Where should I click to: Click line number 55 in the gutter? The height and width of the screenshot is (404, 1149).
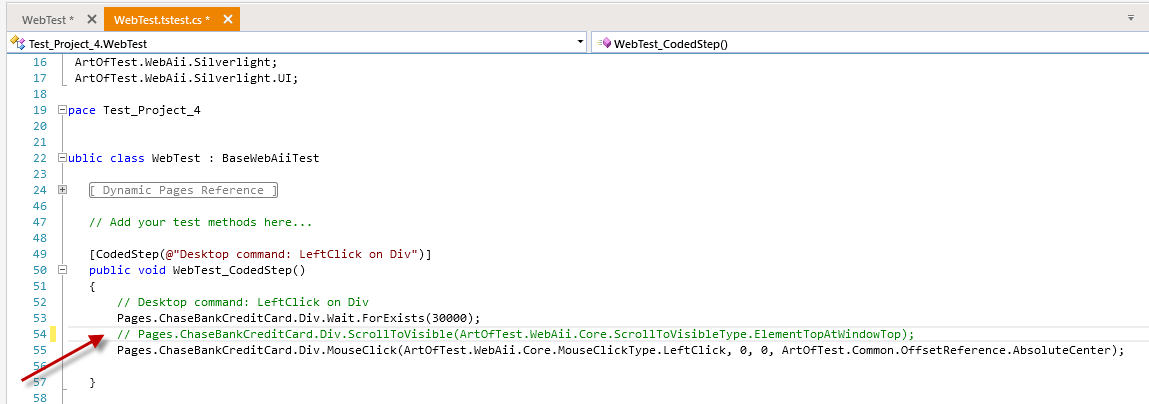point(39,350)
